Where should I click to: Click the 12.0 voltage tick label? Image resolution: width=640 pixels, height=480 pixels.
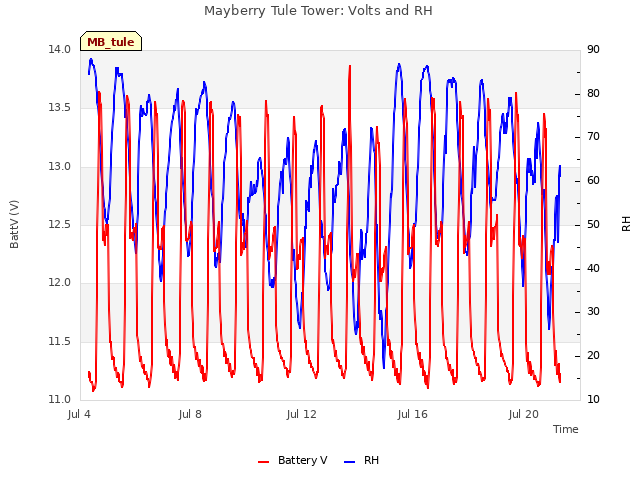coord(60,282)
